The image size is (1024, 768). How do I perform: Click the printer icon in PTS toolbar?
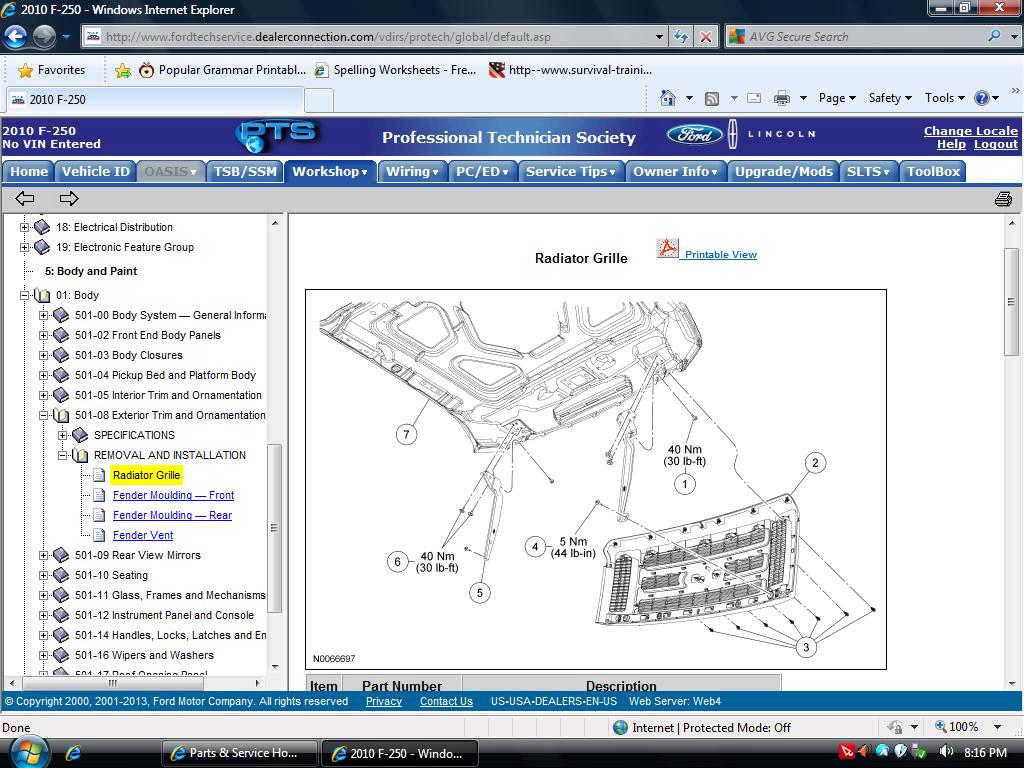(x=1003, y=199)
